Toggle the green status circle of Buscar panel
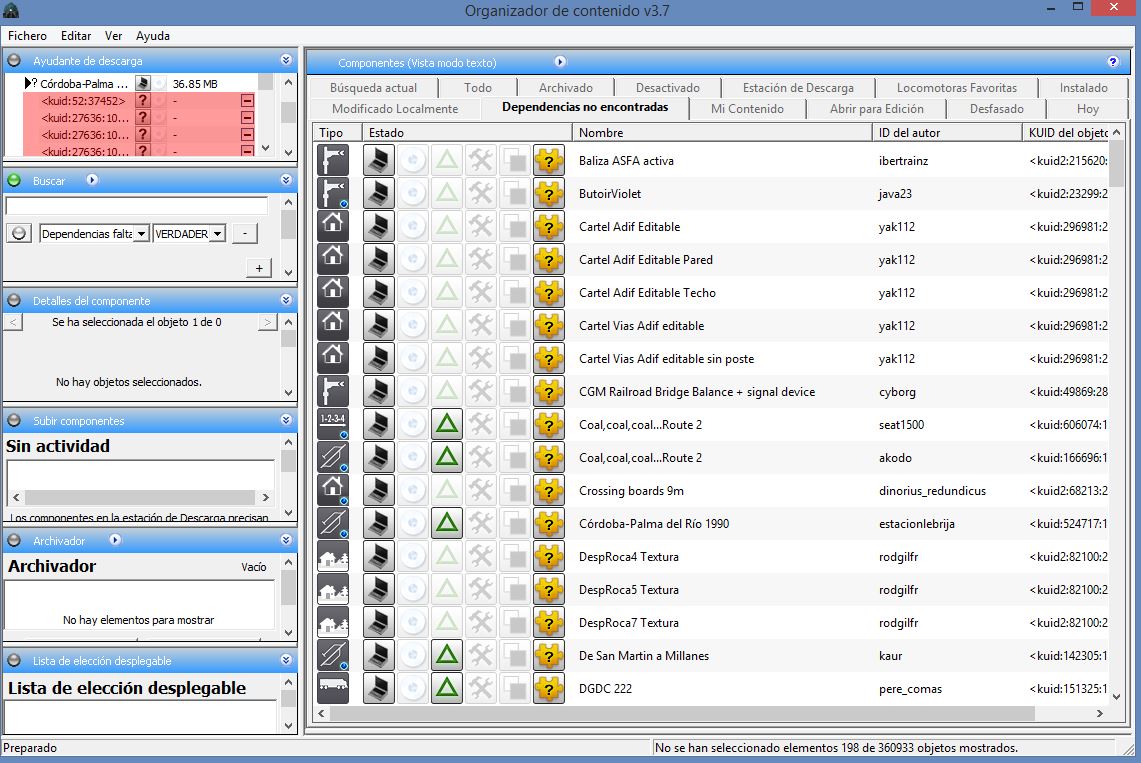The height and width of the screenshot is (763, 1141). coord(14,180)
